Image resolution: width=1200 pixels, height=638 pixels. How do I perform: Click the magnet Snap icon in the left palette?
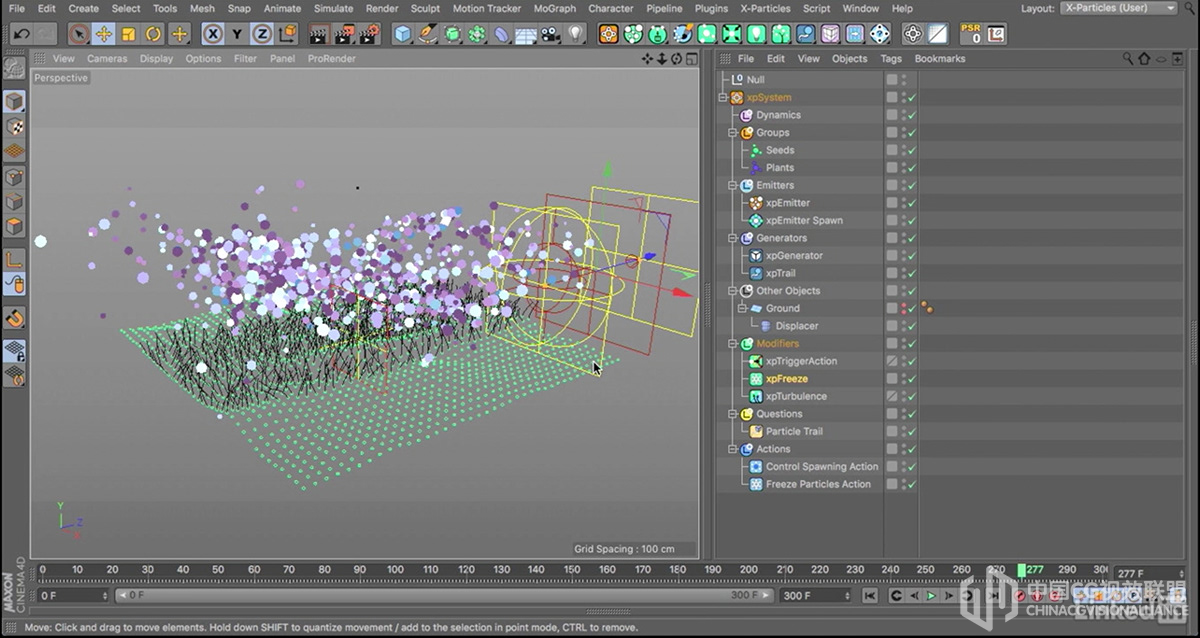[x=15, y=319]
